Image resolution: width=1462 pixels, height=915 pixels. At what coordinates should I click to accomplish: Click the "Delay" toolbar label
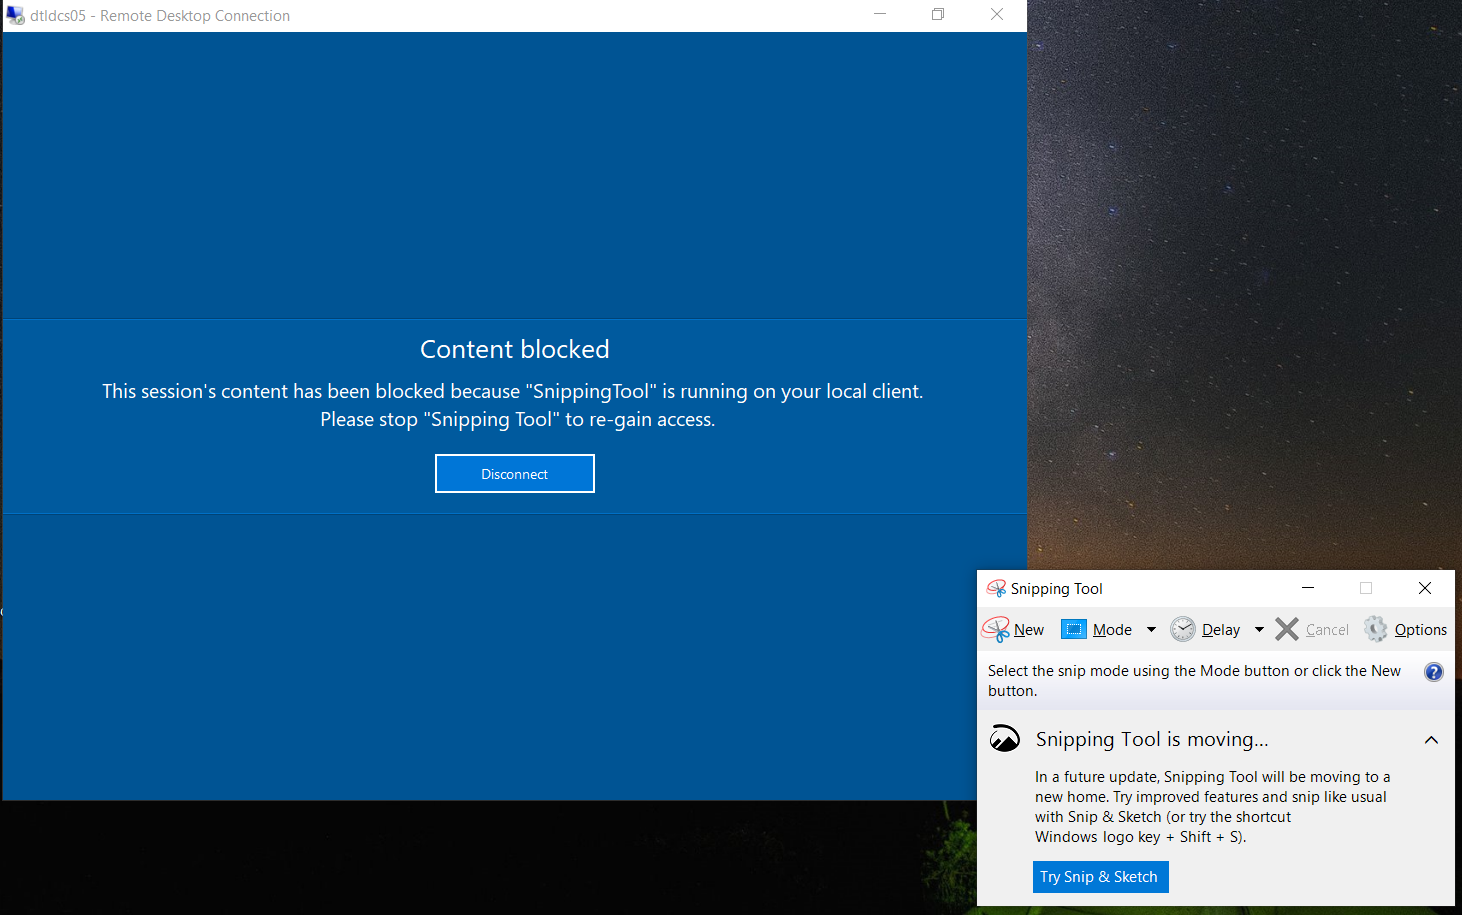pyautogui.click(x=1220, y=629)
